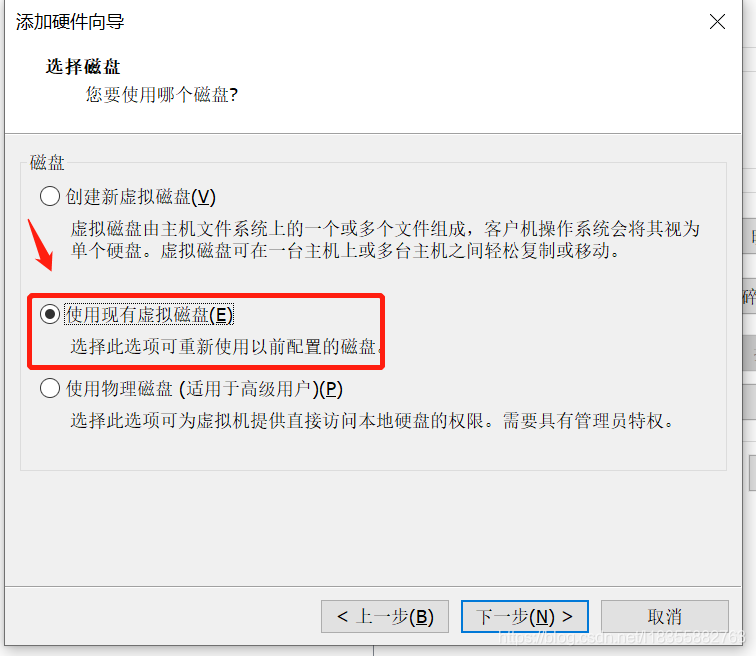Image resolution: width=756 pixels, height=656 pixels.
Task: Click the 创建新虚拟磁盘(V) label text
Action: (x=141, y=197)
